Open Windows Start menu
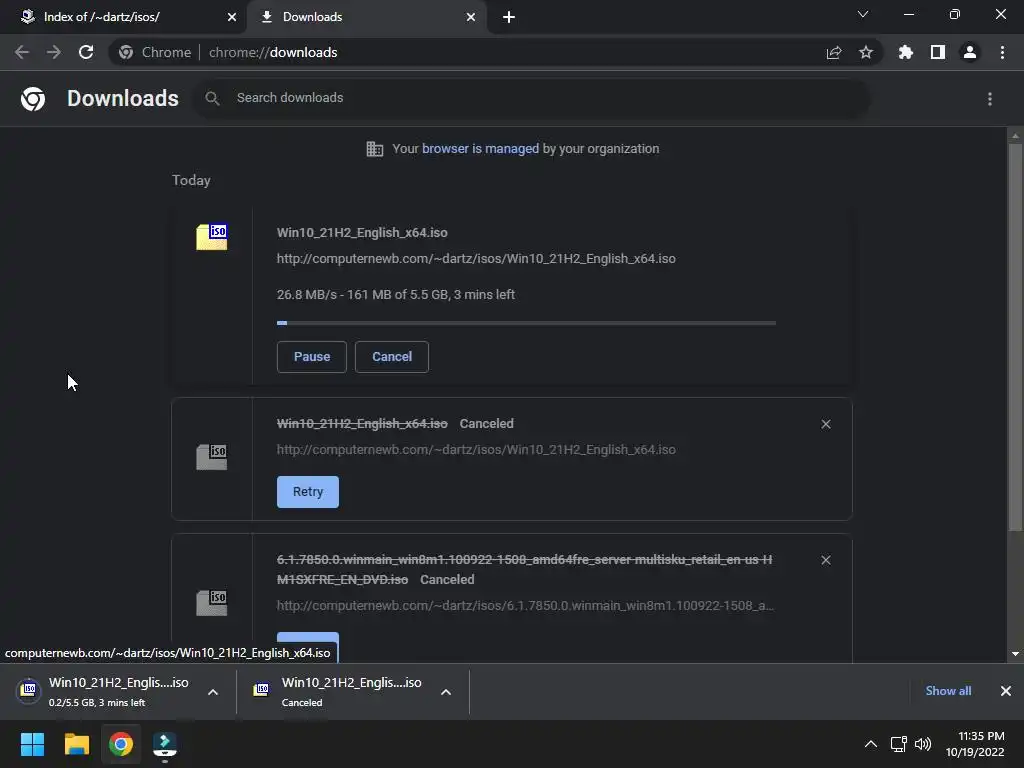The width and height of the screenshot is (1024, 768). (x=32, y=744)
